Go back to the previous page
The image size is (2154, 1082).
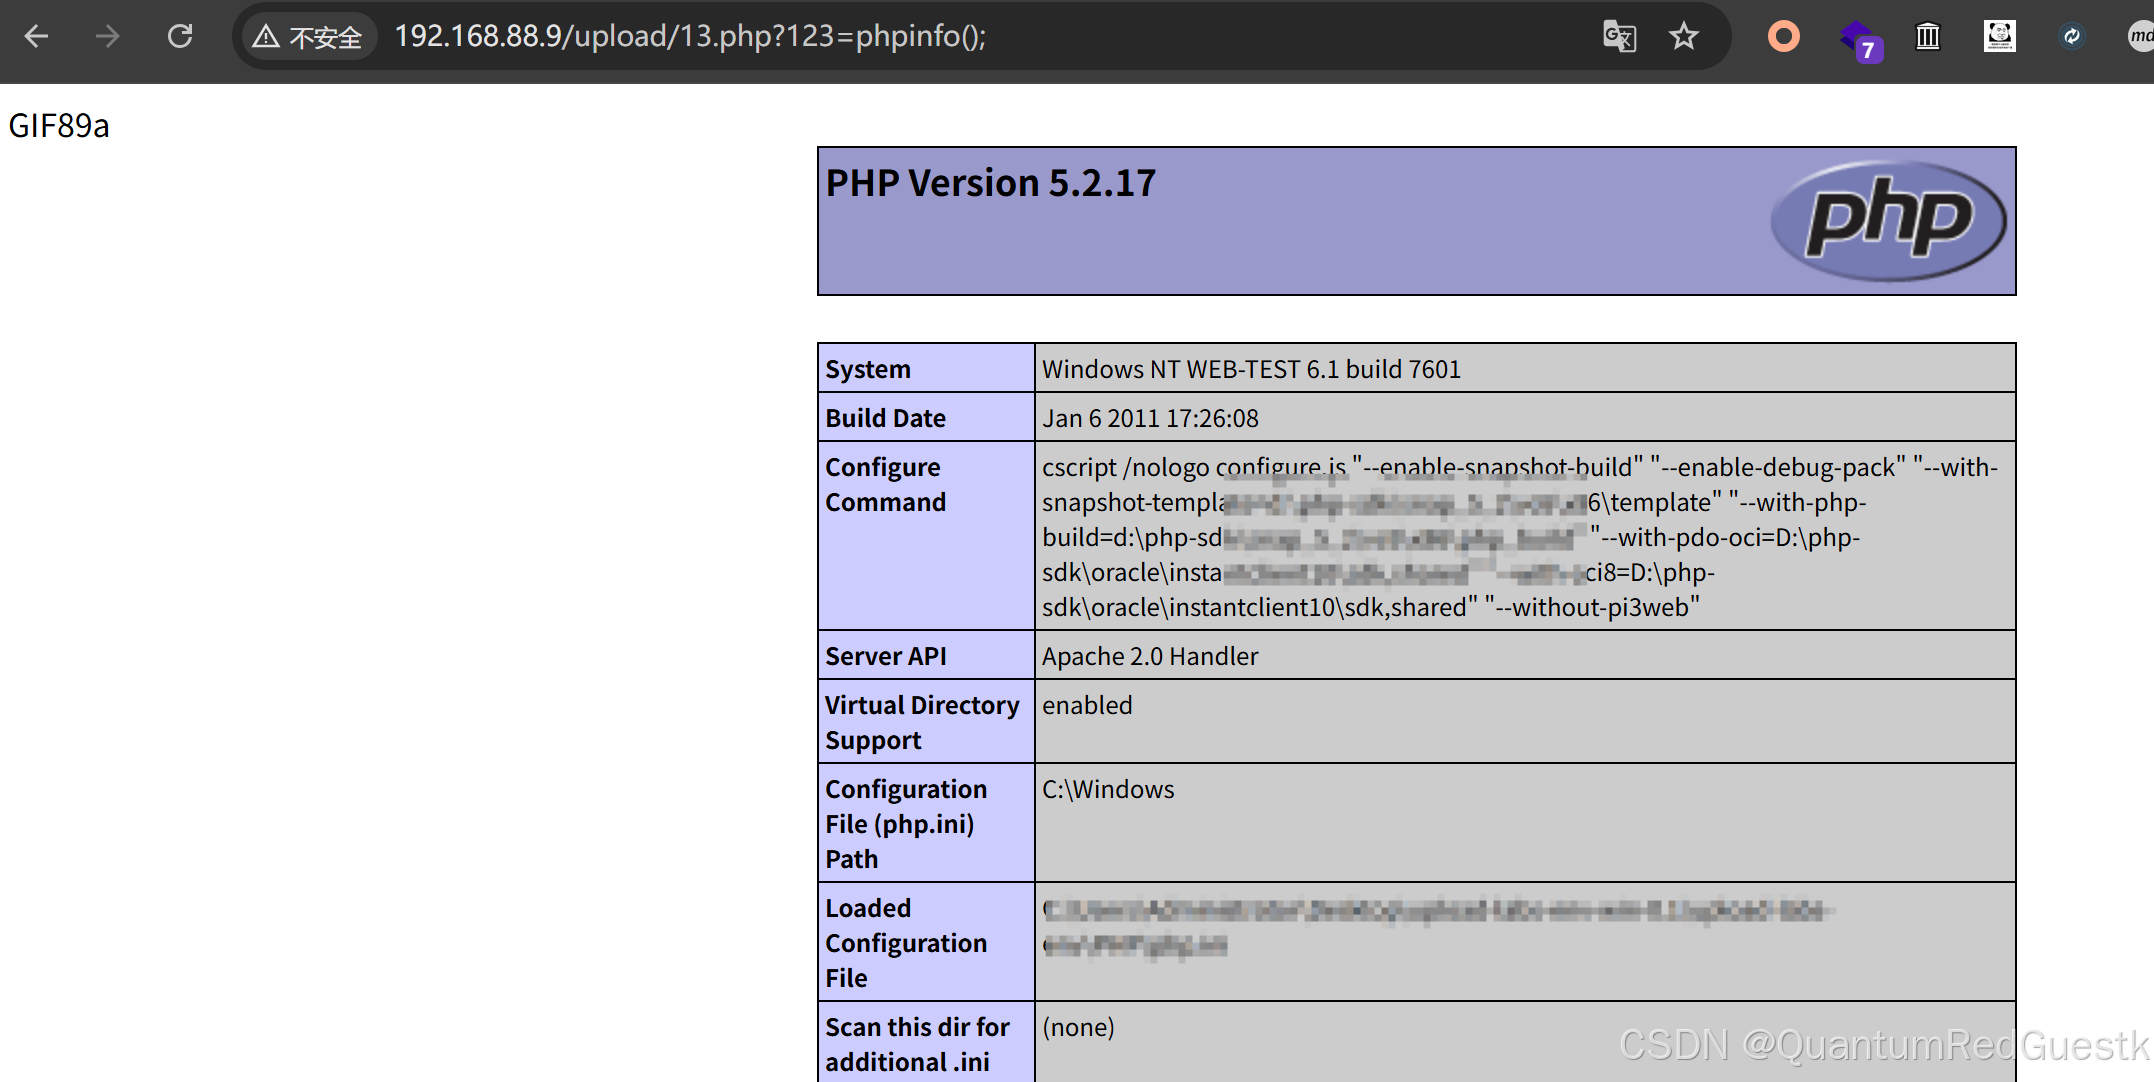pyautogui.click(x=36, y=37)
